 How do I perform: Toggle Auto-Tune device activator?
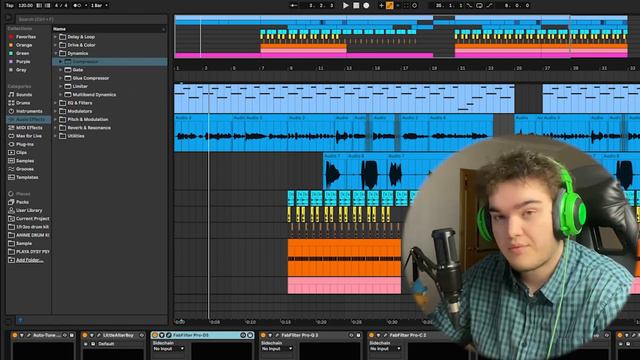pyautogui.click(x=15, y=335)
